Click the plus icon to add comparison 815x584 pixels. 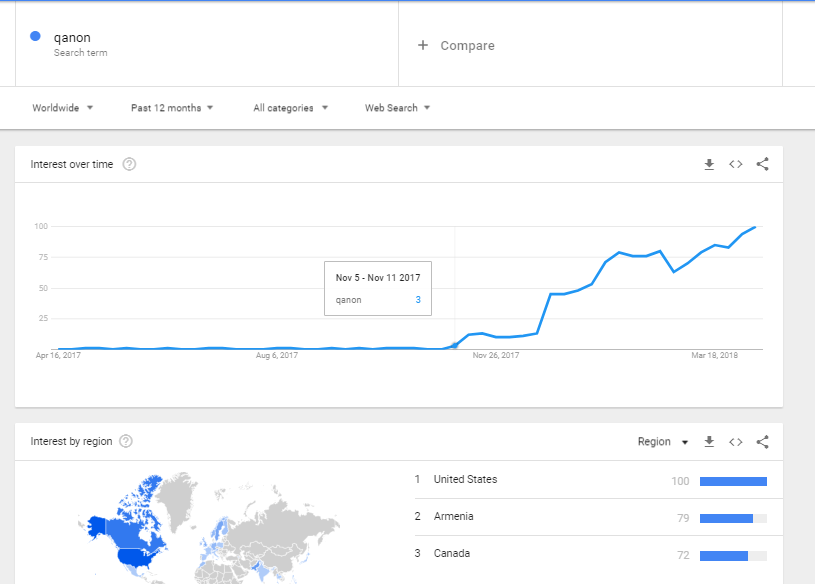423,45
